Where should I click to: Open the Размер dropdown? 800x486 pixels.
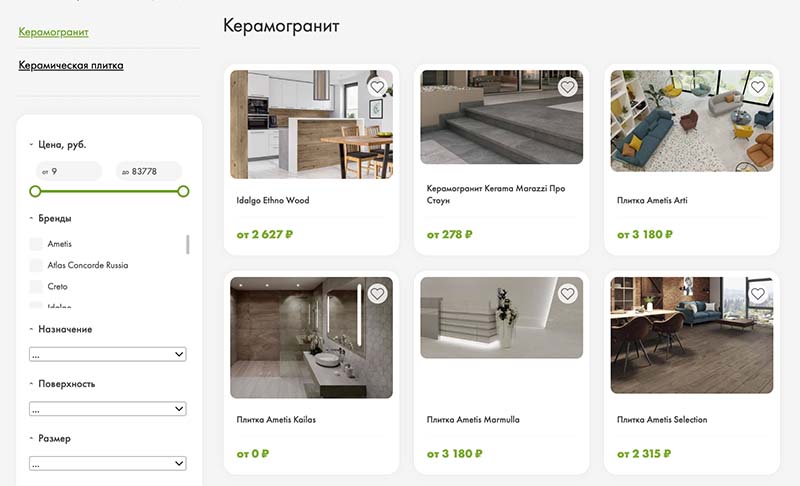[108, 464]
